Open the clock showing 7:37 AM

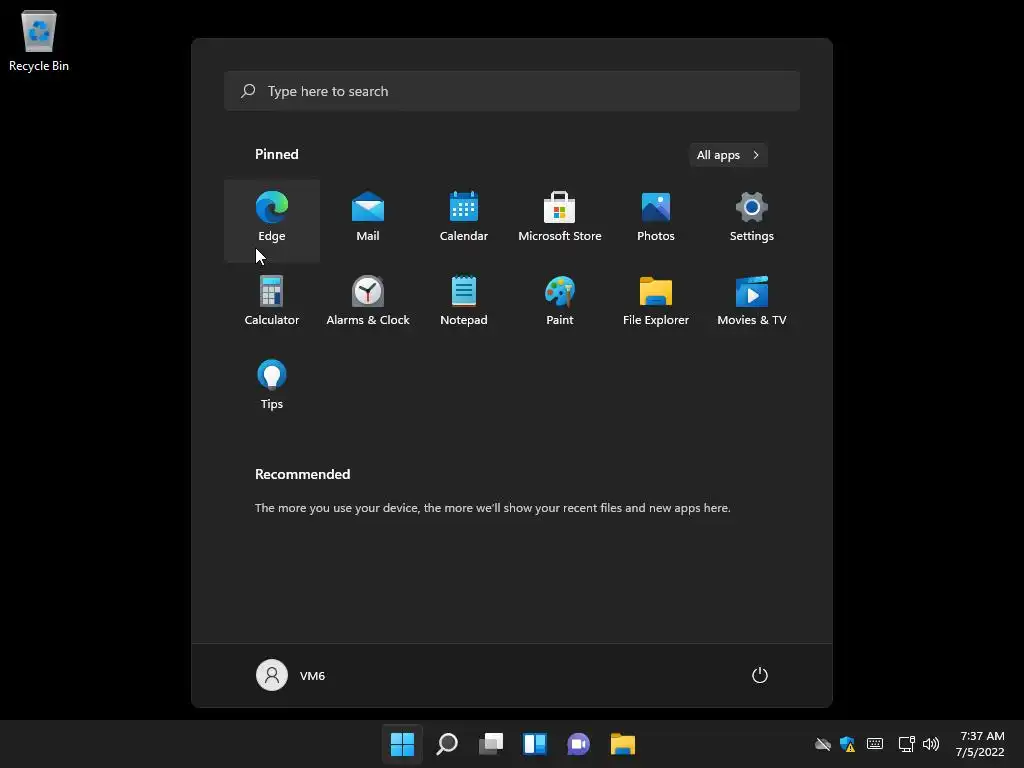click(980, 744)
